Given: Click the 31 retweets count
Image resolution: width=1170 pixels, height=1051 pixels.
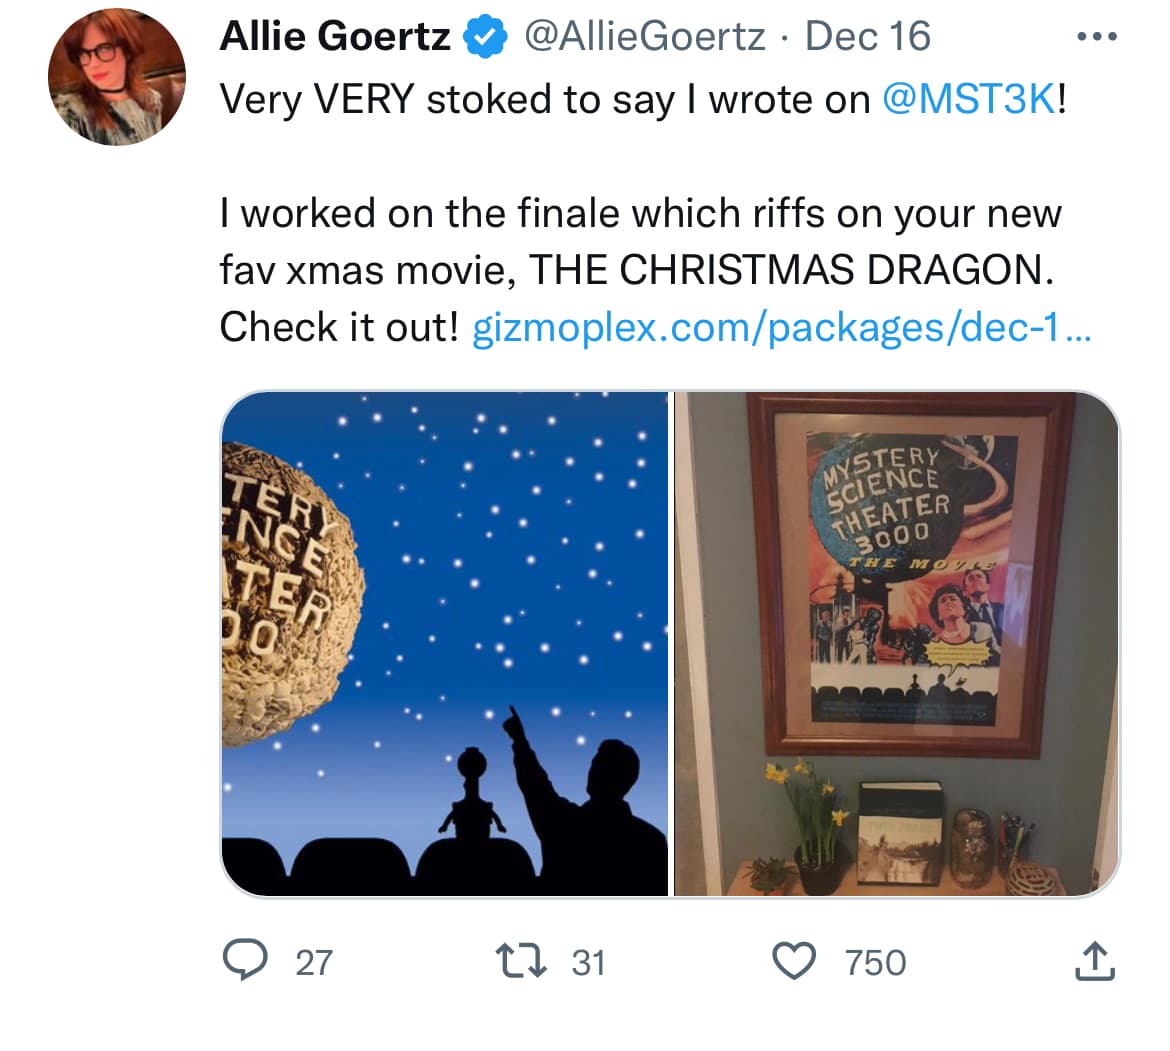Looking at the screenshot, I should click(588, 962).
